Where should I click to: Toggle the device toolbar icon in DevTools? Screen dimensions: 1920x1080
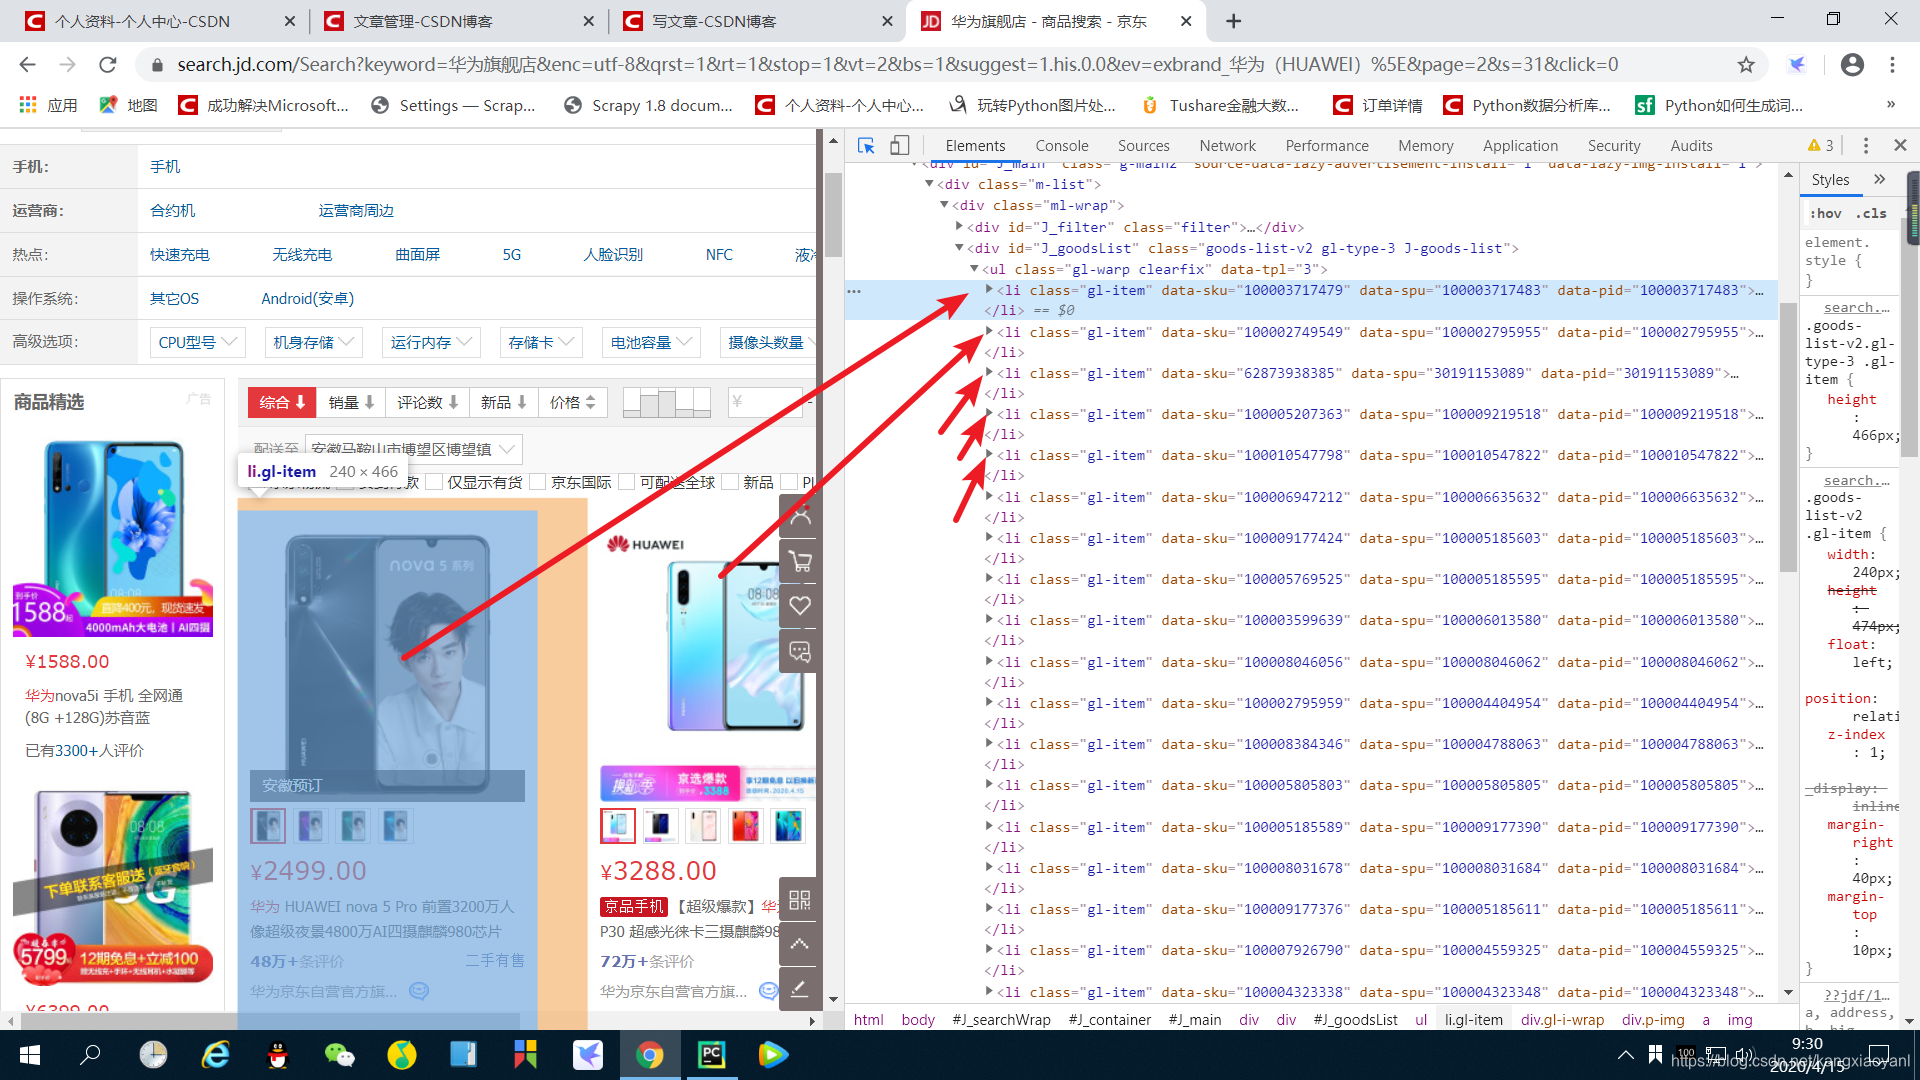coord(900,145)
